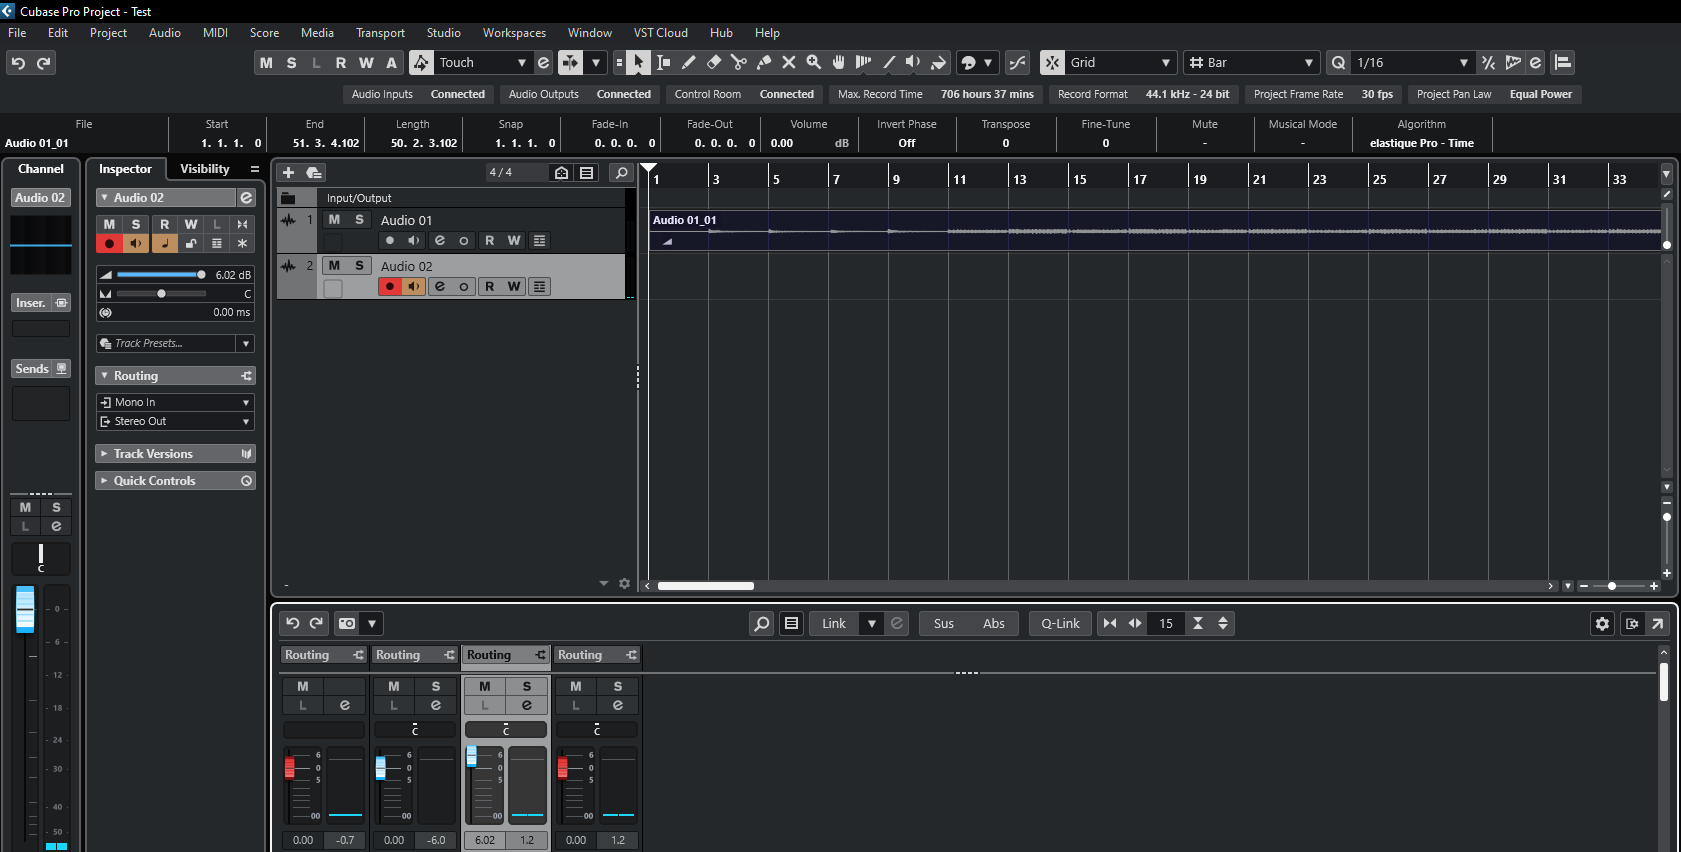This screenshot has width=1681, height=852.
Task: Toggle Mute on Audio 01 track
Action: (x=334, y=220)
